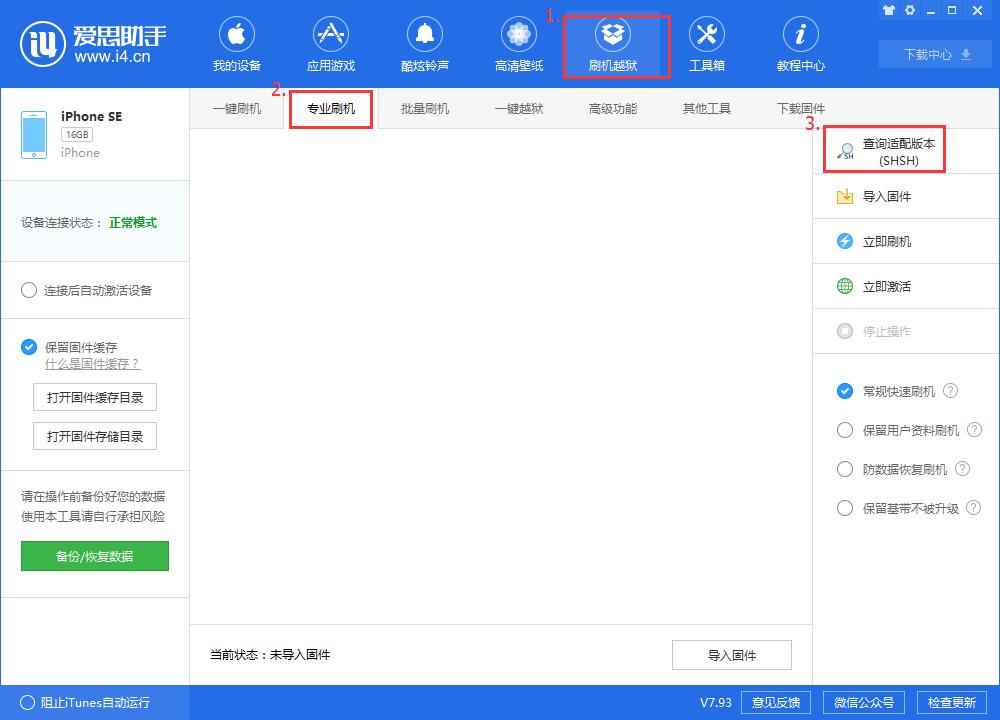Viewport: 1000px width, 720px height.
Task: Click the iPhone SE device thumbnail
Action: pos(34,135)
